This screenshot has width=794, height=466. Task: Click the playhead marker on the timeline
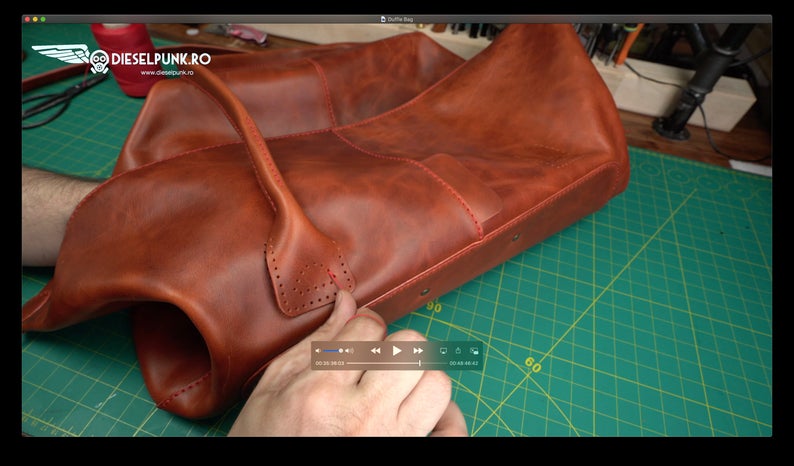419,363
